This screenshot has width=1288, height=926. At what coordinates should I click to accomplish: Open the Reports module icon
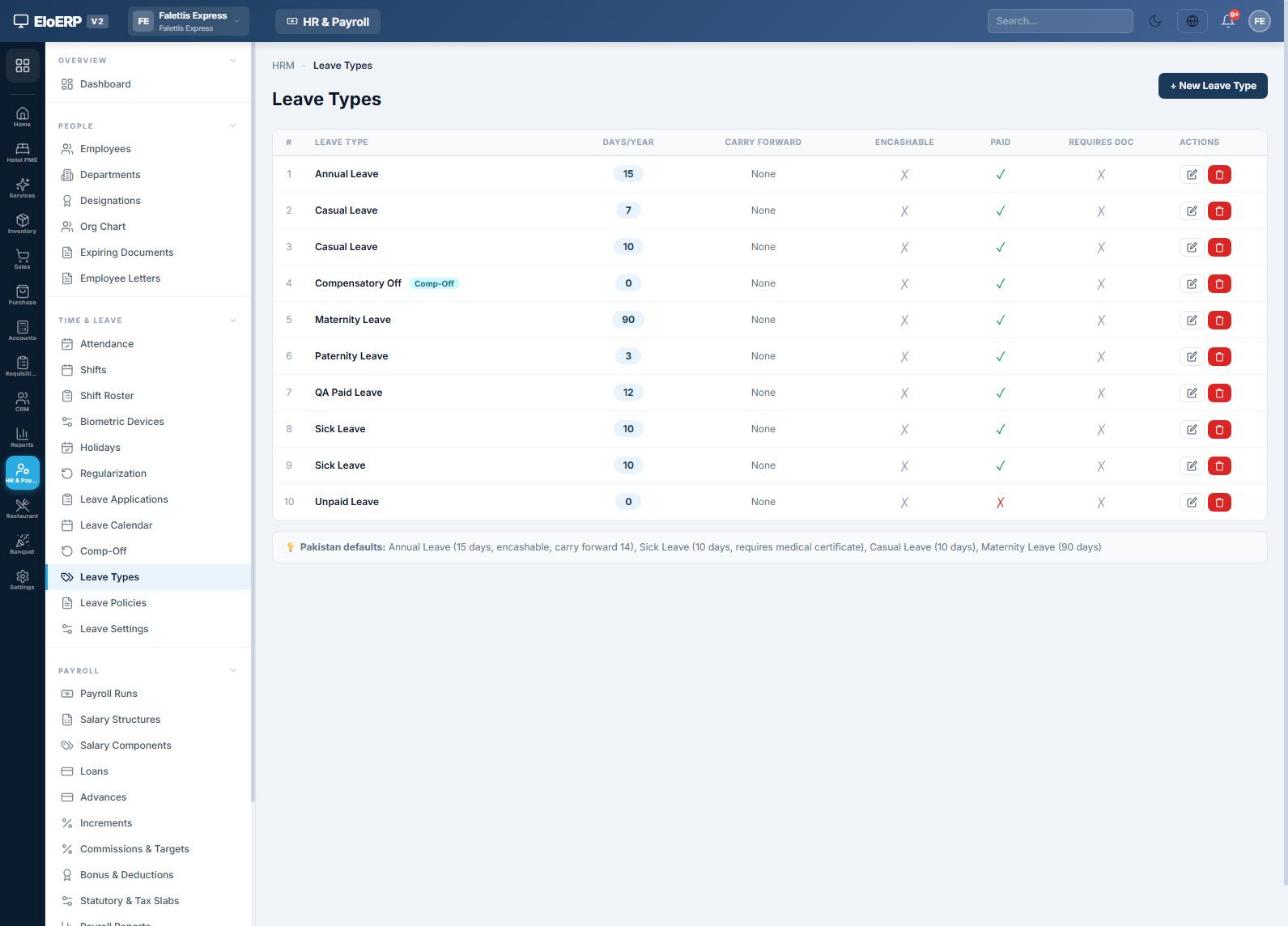coord(22,438)
